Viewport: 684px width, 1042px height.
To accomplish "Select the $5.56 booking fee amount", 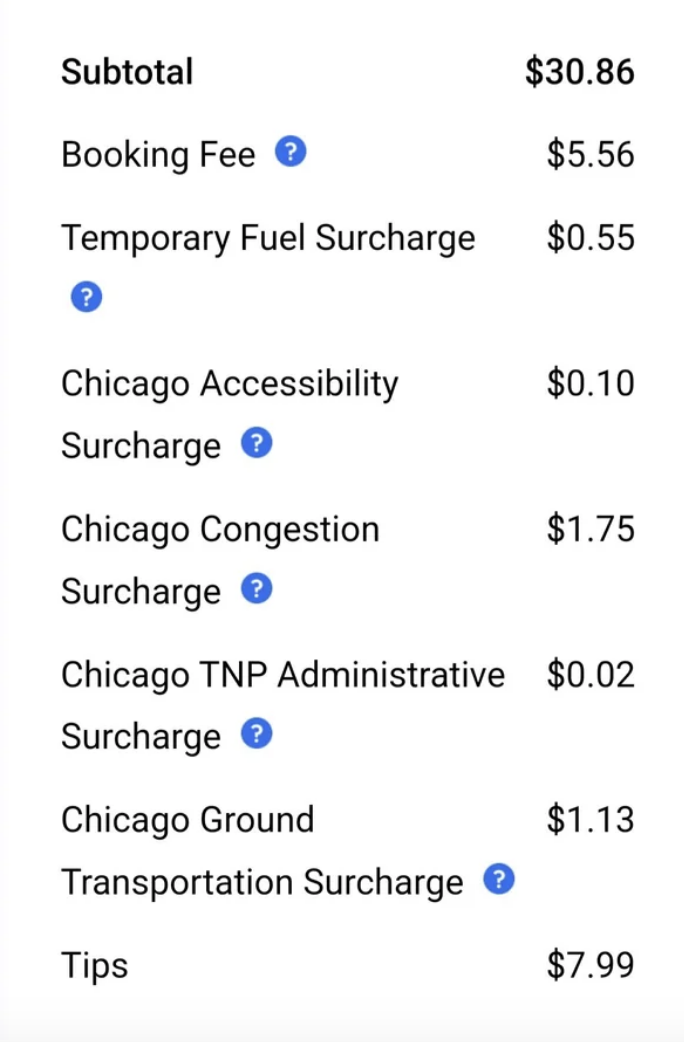I will (x=590, y=155).
